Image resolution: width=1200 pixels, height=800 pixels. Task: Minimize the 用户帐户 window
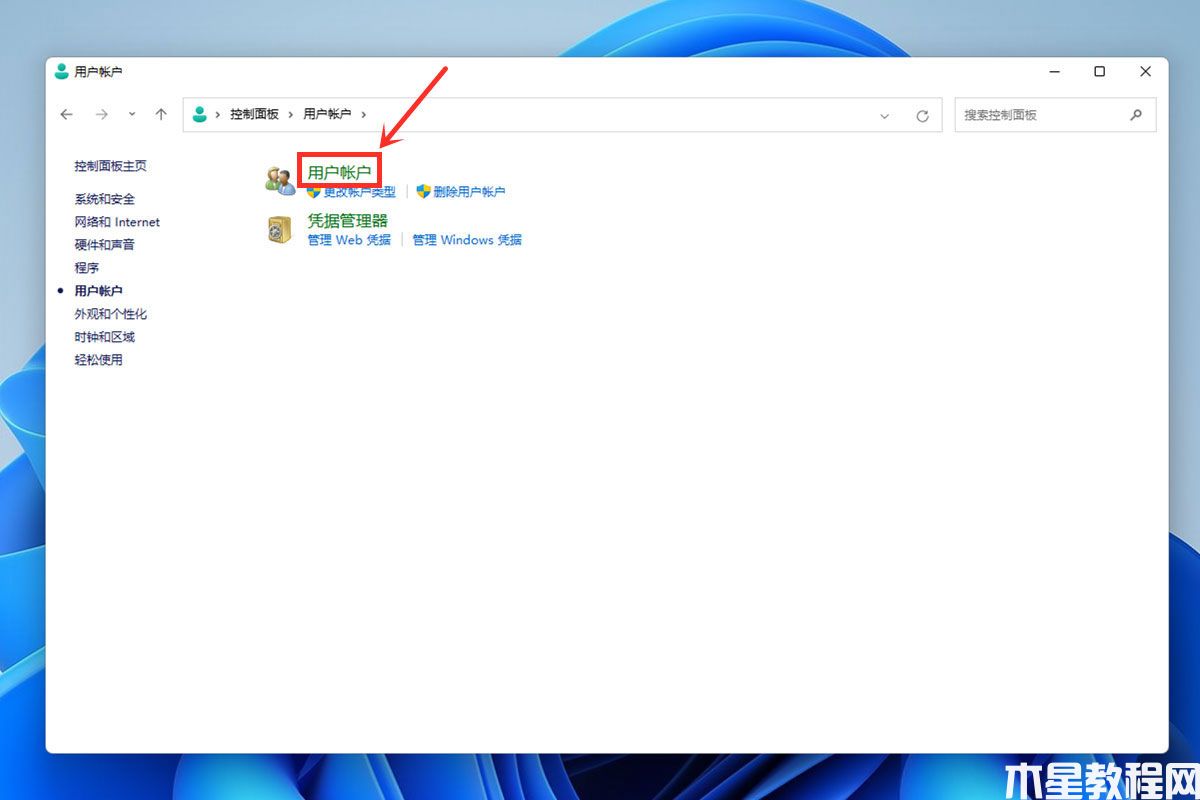click(1055, 72)
